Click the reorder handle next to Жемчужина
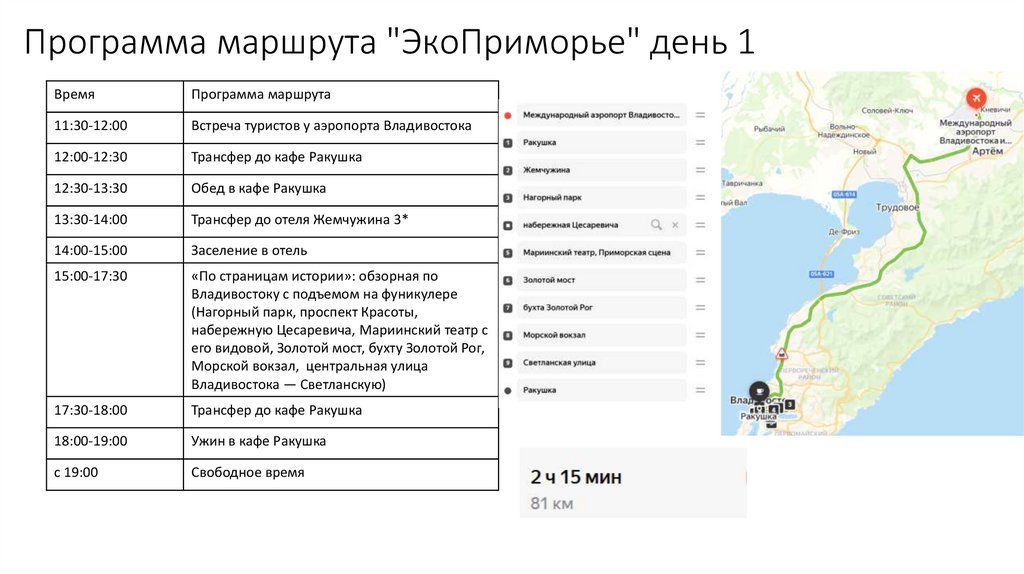The height and width of the screenshot is (574, 1024). coord(700,170)
